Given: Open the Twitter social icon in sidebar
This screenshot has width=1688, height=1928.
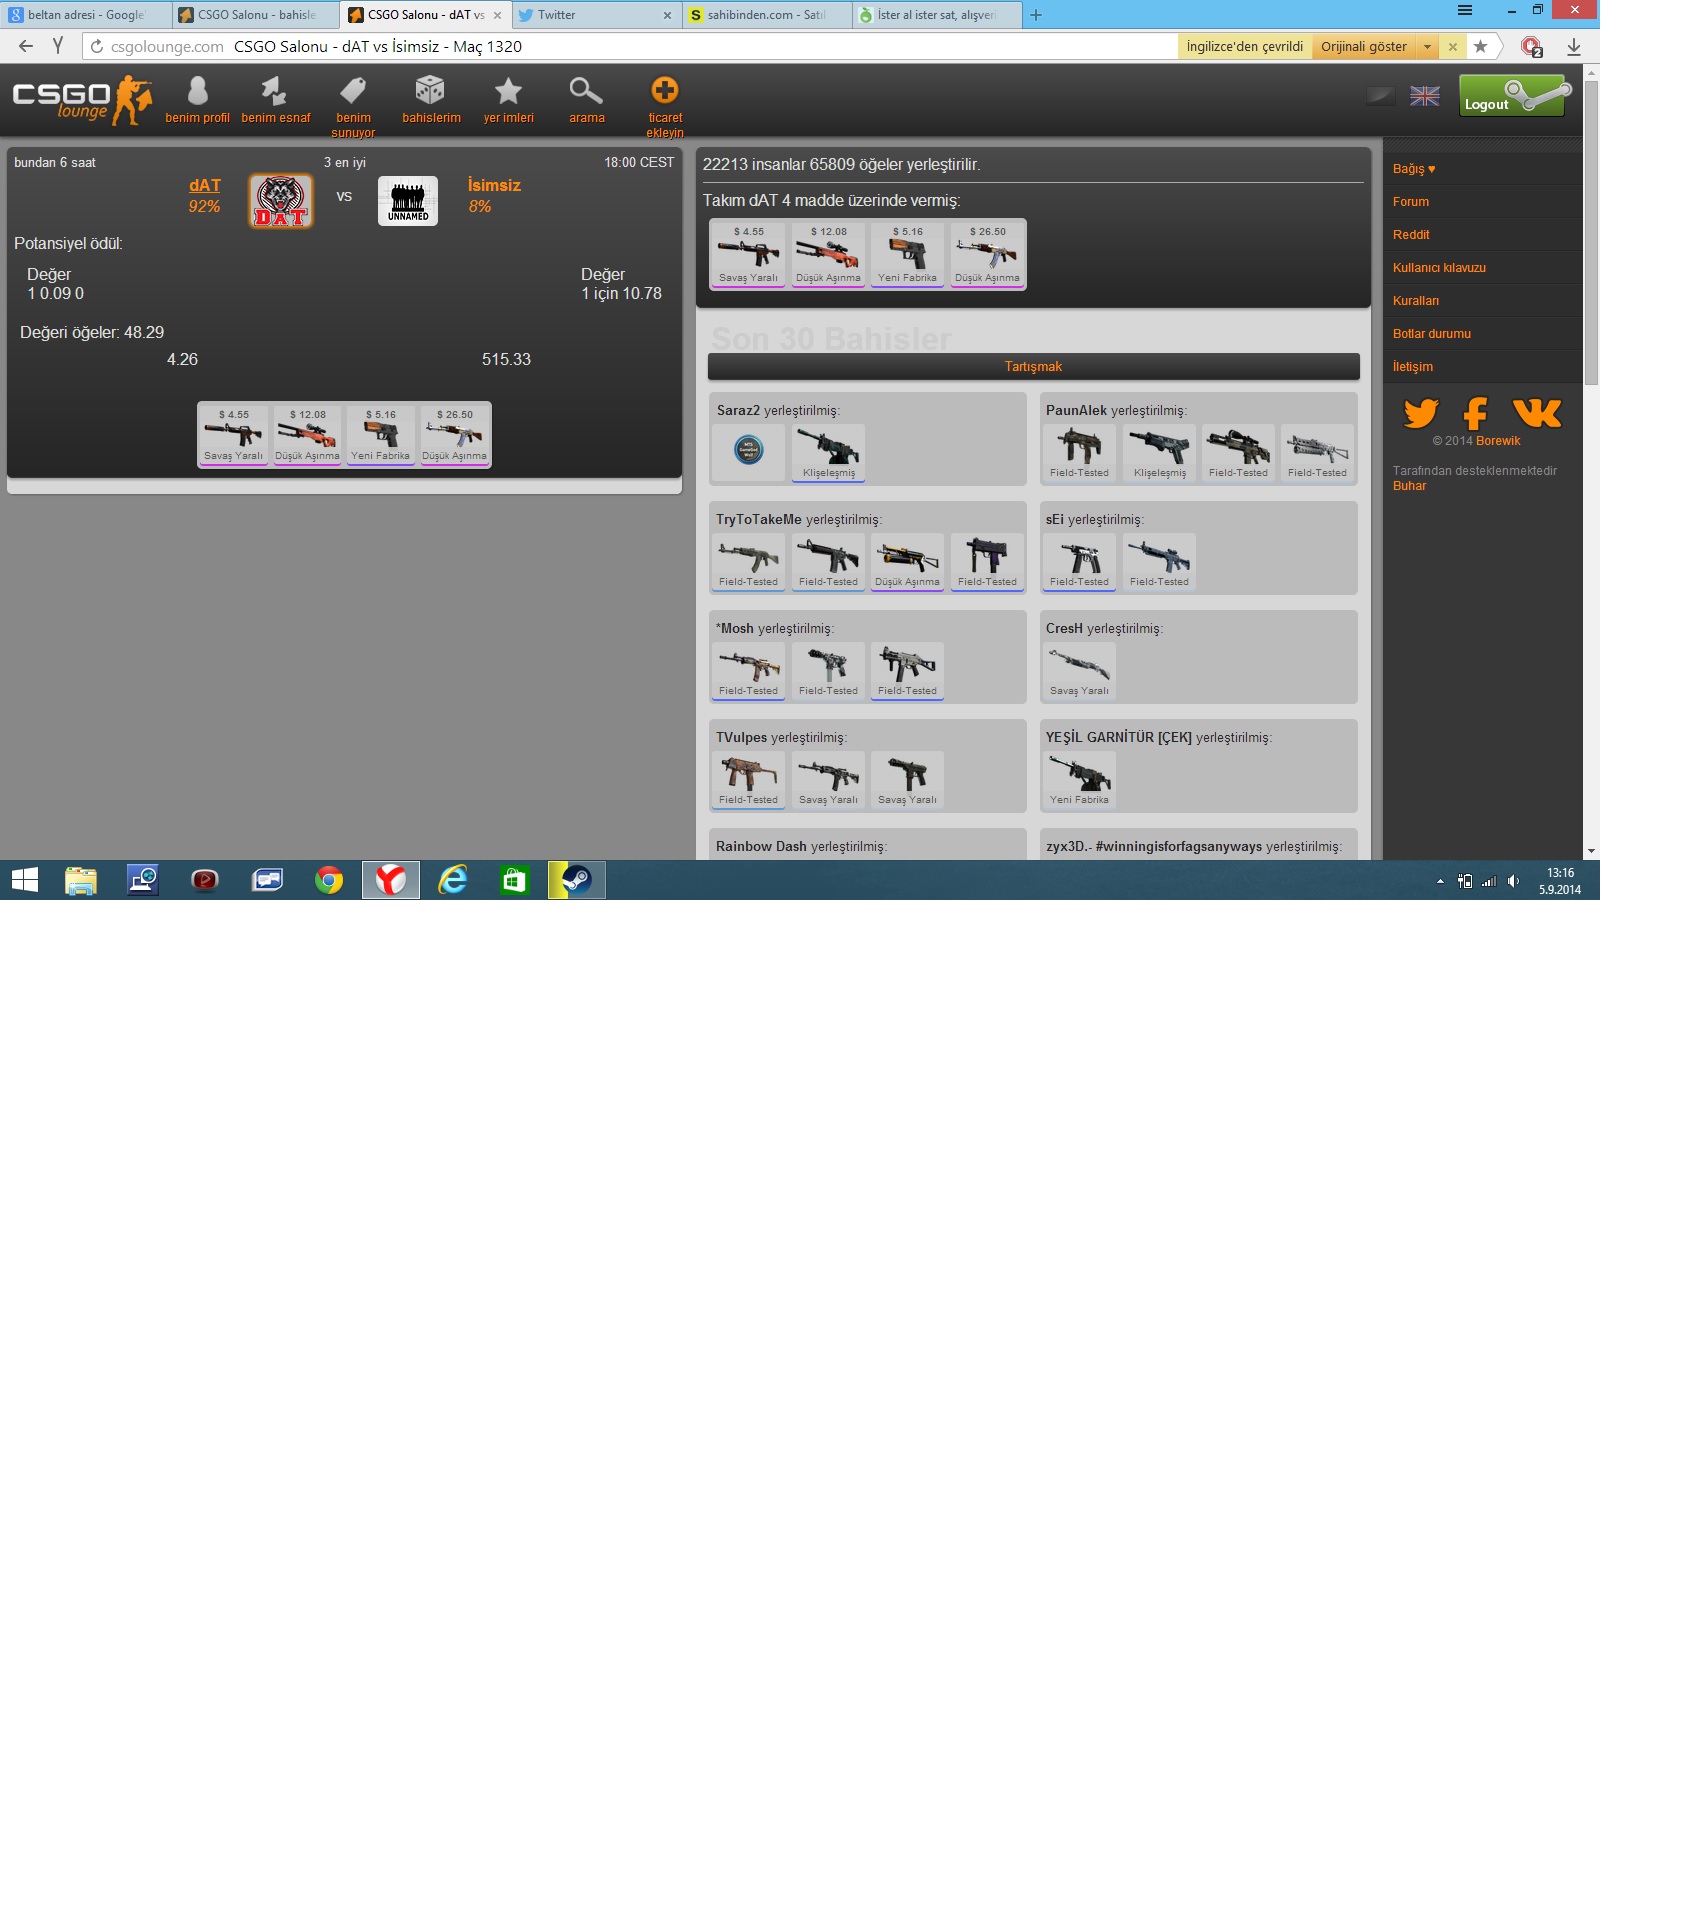Looking at the screenshot, I should click(1420, 412).
